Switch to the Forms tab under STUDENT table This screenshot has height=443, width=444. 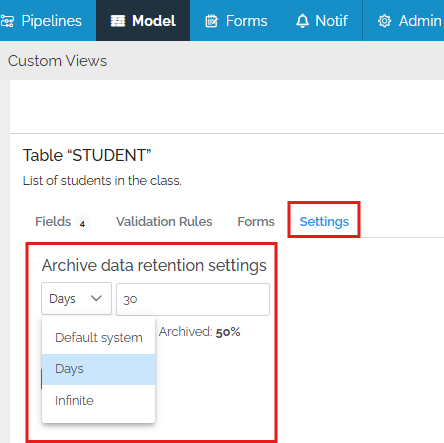(x=256, y=222)
